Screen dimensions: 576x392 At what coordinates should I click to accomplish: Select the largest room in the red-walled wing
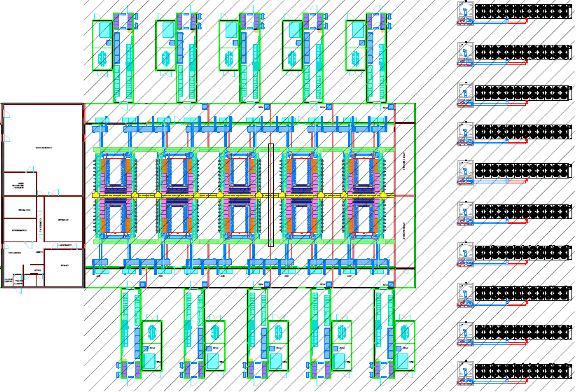tap(43, 150)
